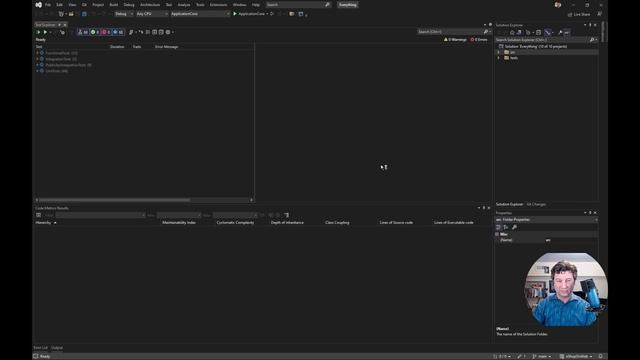
Task: Switch to the Solution Explorer tab
Action: tap(509, 204)
